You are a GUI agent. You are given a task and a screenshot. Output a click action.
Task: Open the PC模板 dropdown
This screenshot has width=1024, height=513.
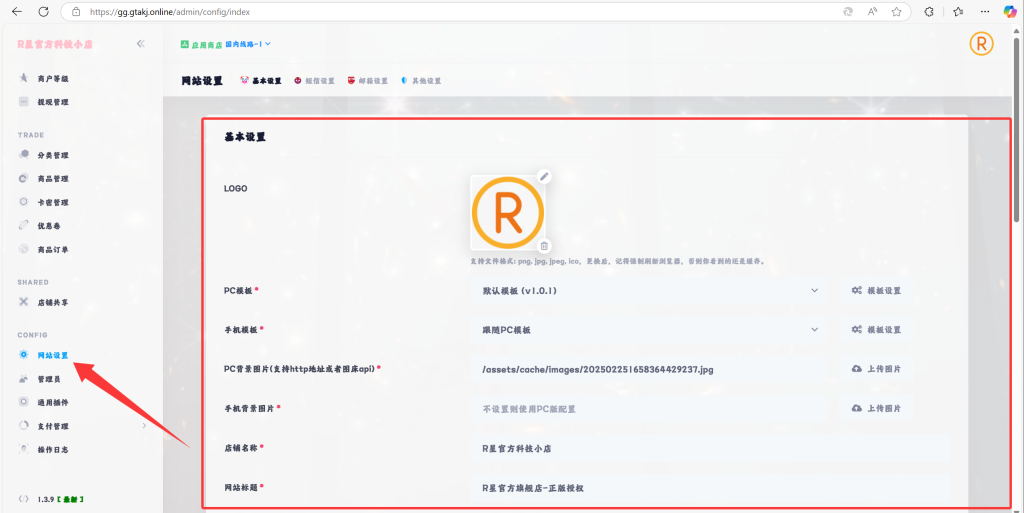click(650, 290)
